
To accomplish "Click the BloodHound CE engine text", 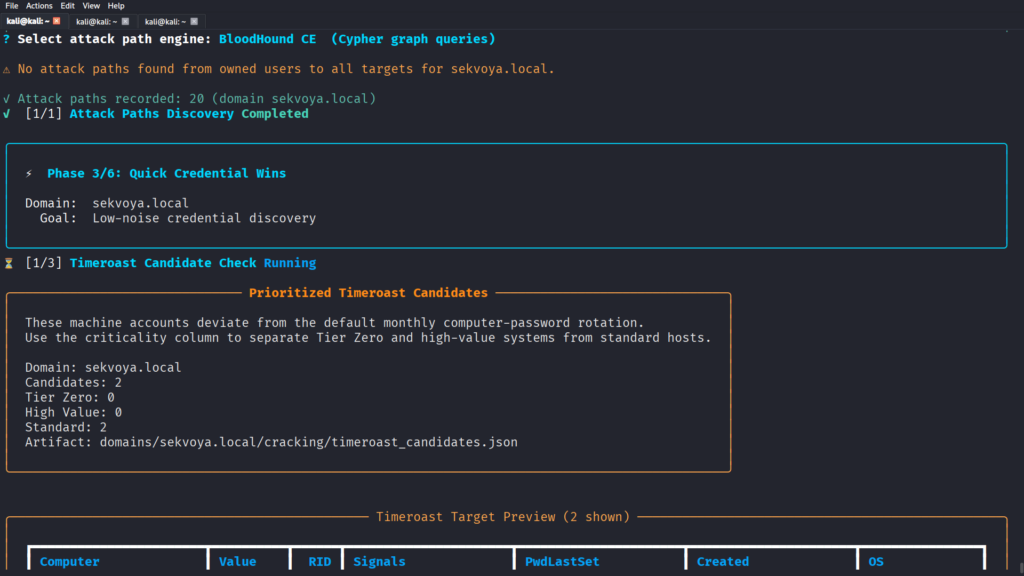I will [x=267, y=39].
